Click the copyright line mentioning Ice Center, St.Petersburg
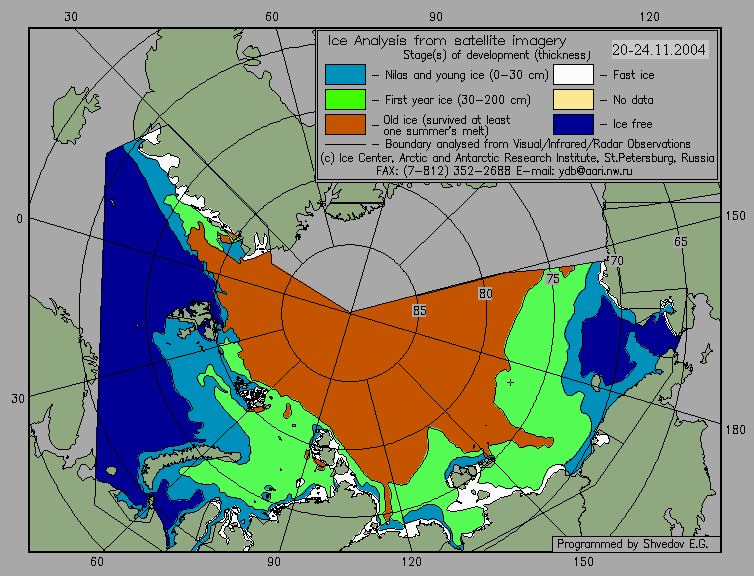 (517, 158)
